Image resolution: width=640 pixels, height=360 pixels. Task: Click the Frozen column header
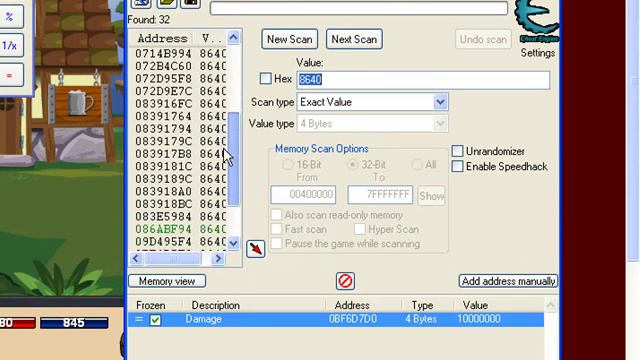(x=151, y=305)
